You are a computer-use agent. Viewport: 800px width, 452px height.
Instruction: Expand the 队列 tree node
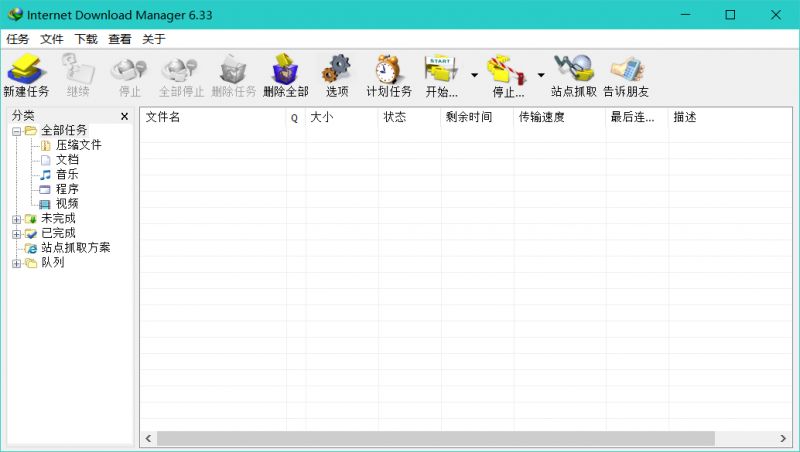pyautogui.click(x=16, y=263)
